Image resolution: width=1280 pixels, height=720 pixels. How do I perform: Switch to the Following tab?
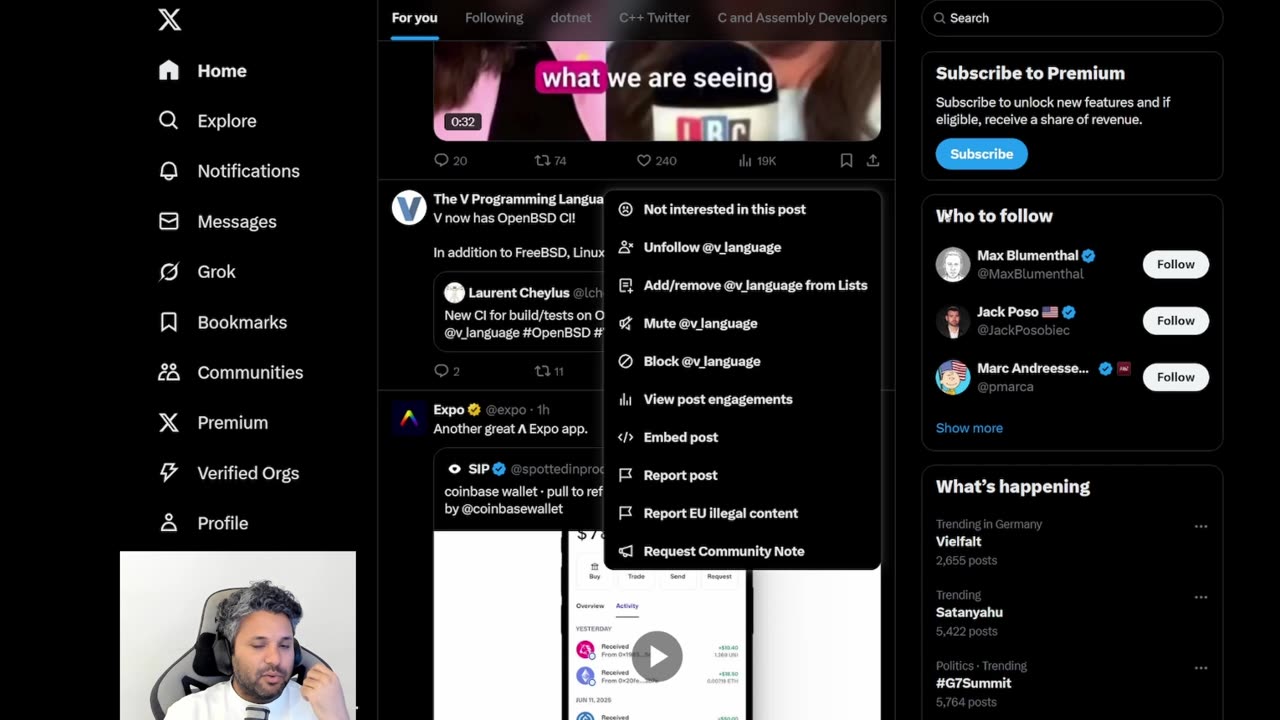click(x=494, y=18)
